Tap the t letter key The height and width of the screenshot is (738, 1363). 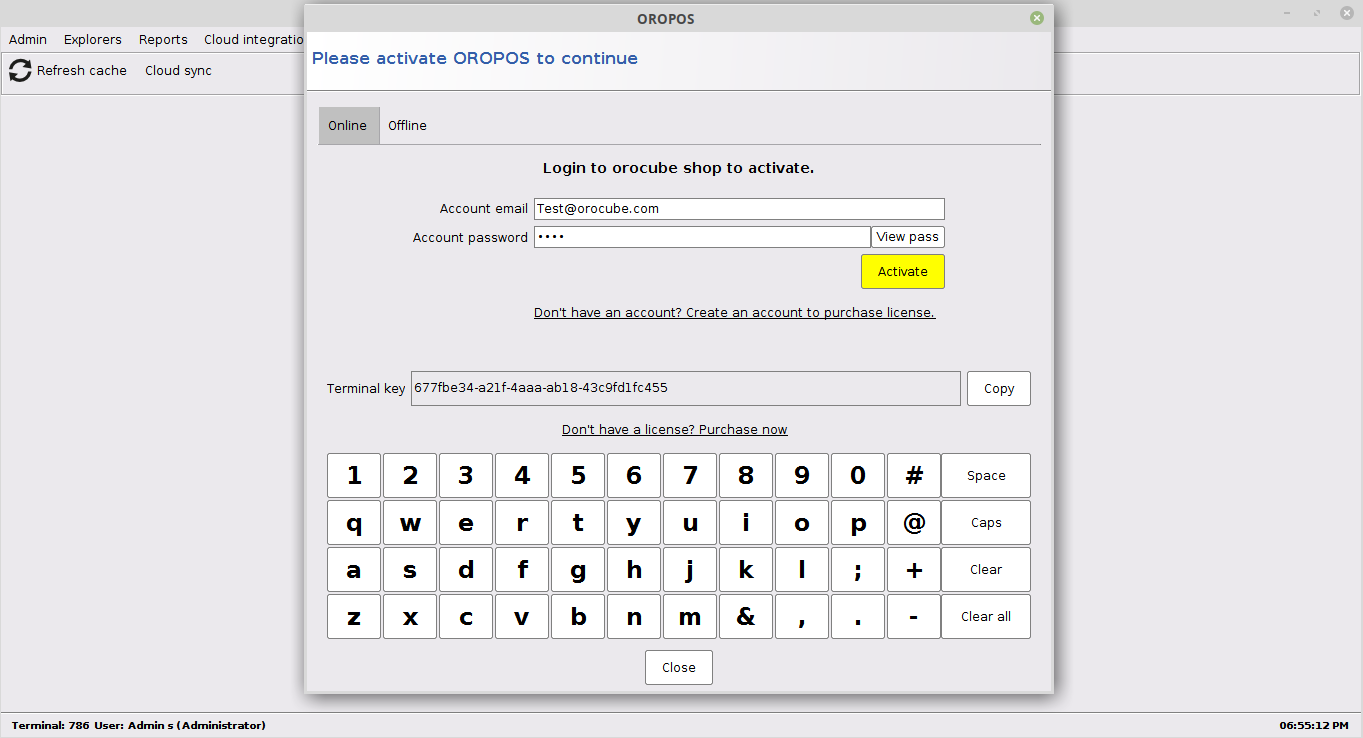(x=578, y=523)
